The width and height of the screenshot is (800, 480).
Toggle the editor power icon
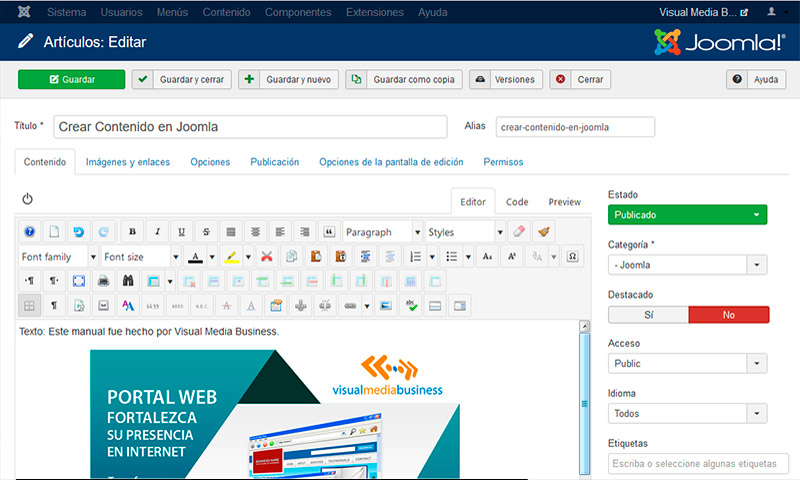pos(28,198)
